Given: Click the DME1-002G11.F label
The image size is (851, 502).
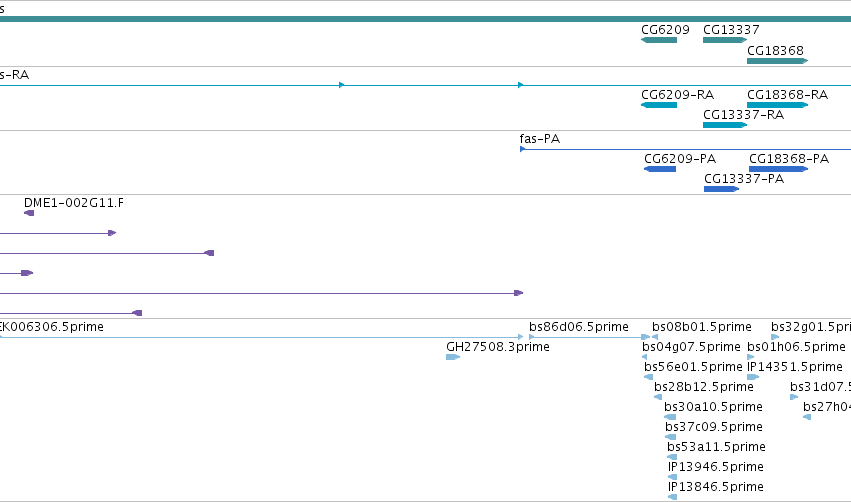Looking at the screenshot, I should tap(74, 203).
